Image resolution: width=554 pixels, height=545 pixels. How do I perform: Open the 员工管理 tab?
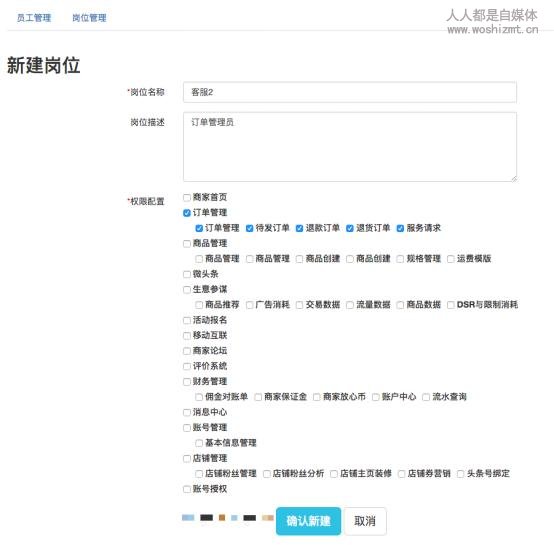34,18
